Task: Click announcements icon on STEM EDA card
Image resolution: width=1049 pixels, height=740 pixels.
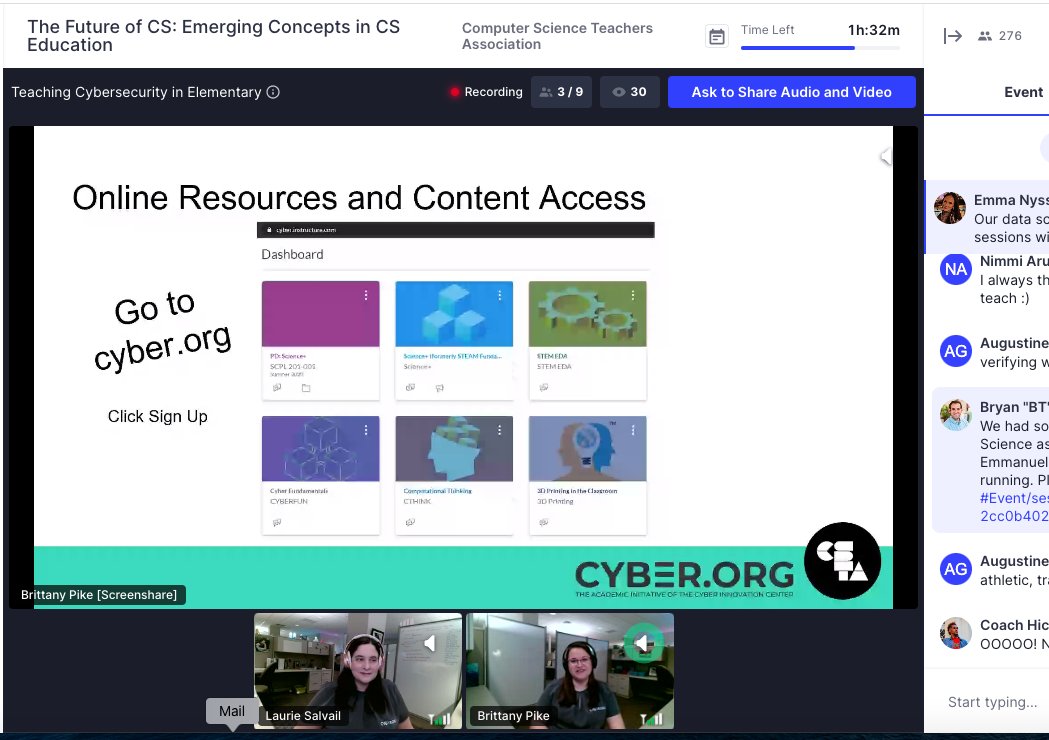Action: [x=544, y=387]
